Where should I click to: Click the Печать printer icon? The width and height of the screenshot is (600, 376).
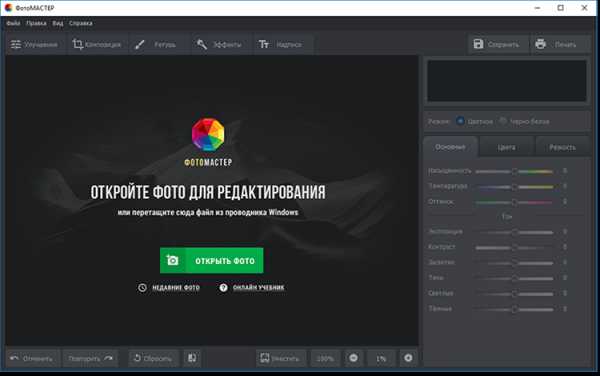point(540,44)
